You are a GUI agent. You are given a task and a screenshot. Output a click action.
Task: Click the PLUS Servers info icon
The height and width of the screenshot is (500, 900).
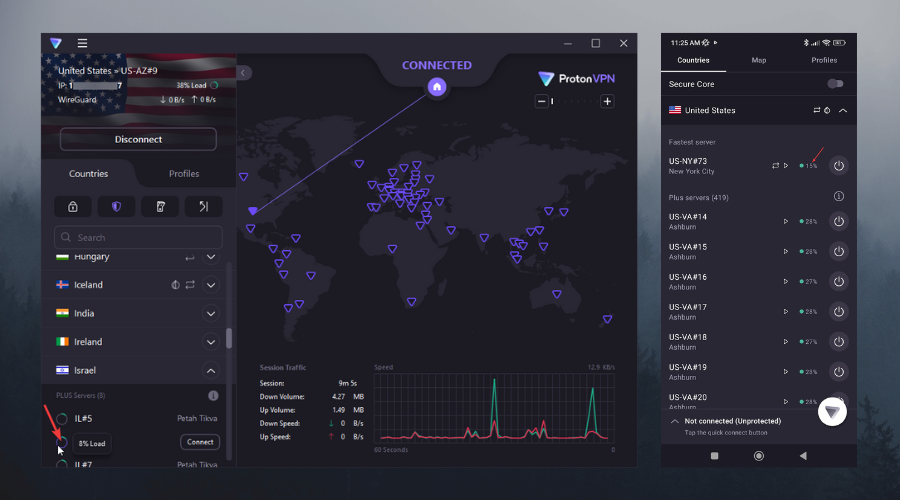click(212, 396)
